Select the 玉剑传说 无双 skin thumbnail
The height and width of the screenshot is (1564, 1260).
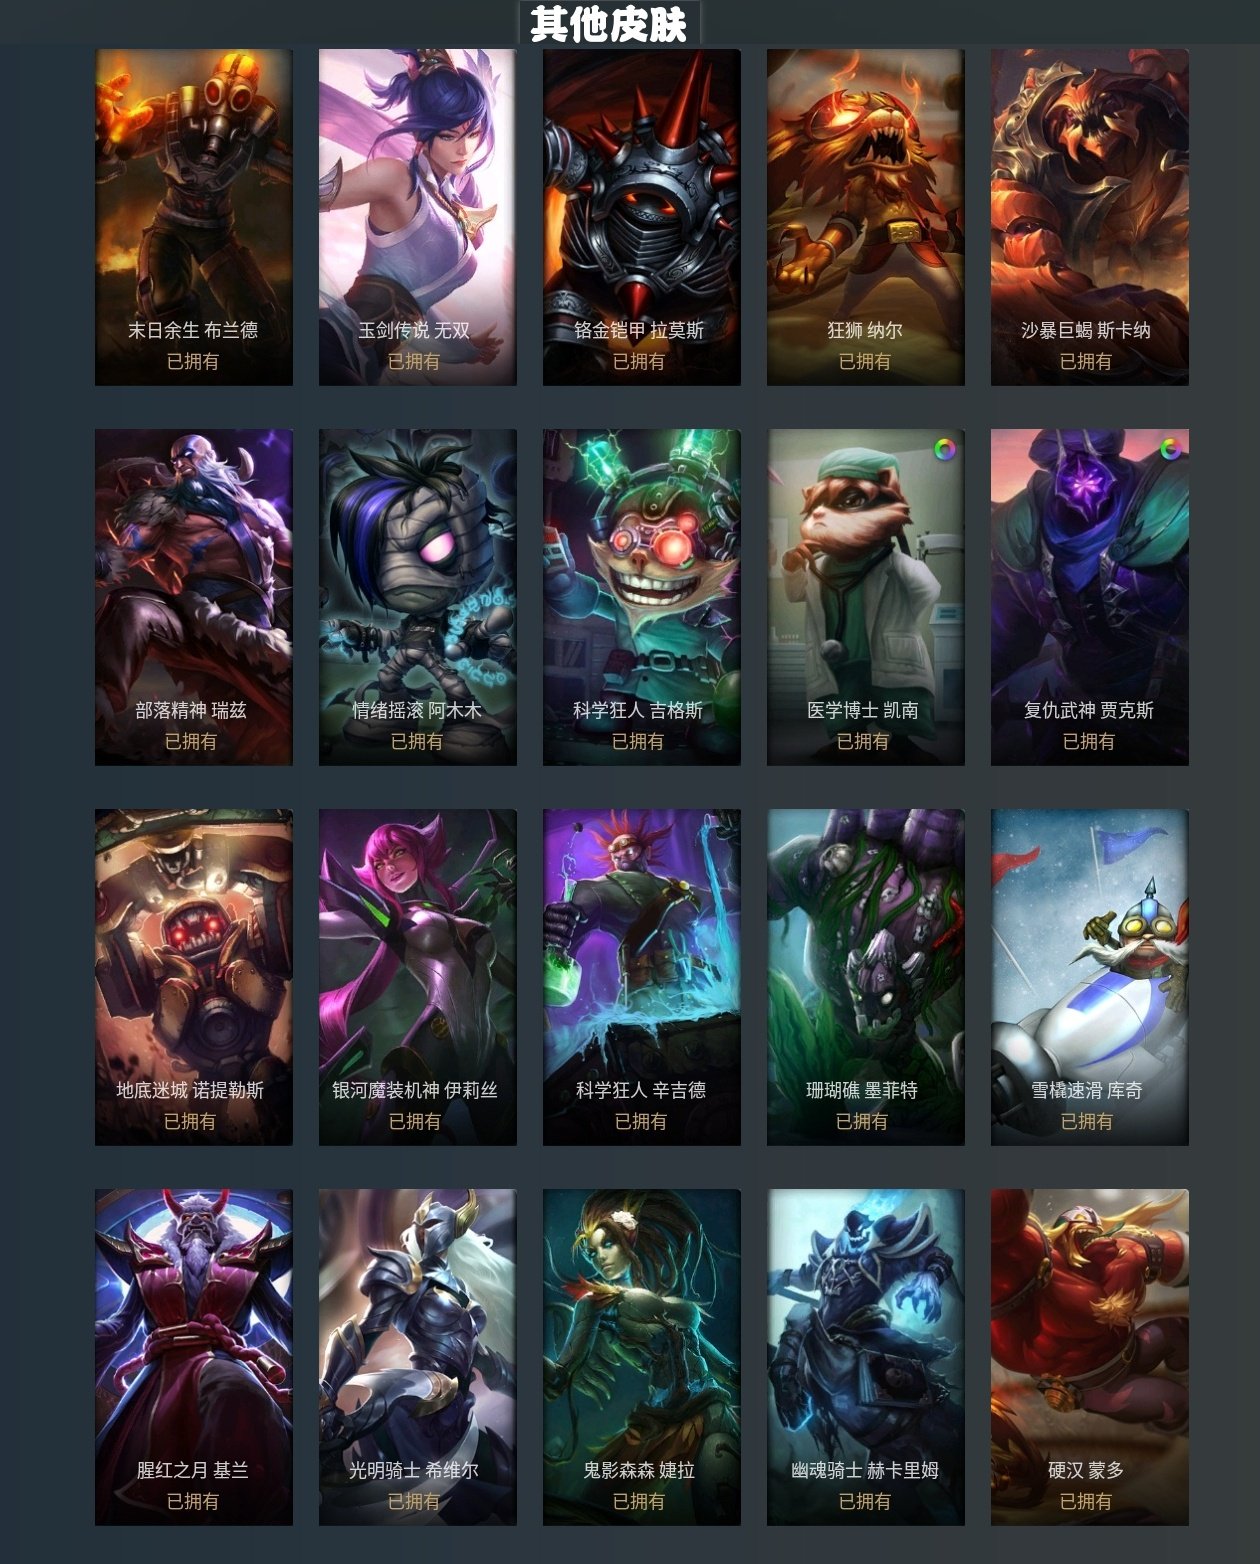coord(418,217)
